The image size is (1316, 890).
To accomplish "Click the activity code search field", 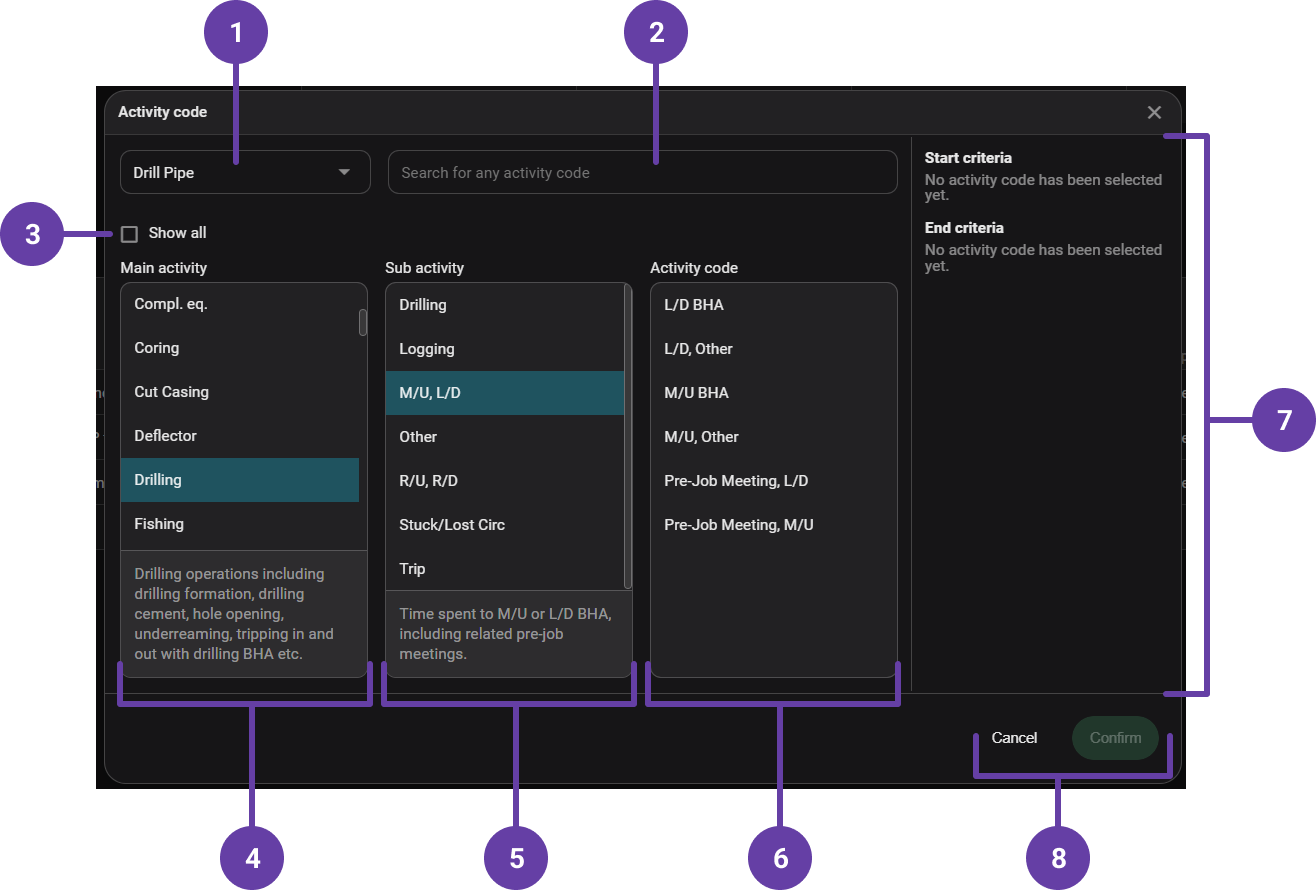I will [642, 172].
